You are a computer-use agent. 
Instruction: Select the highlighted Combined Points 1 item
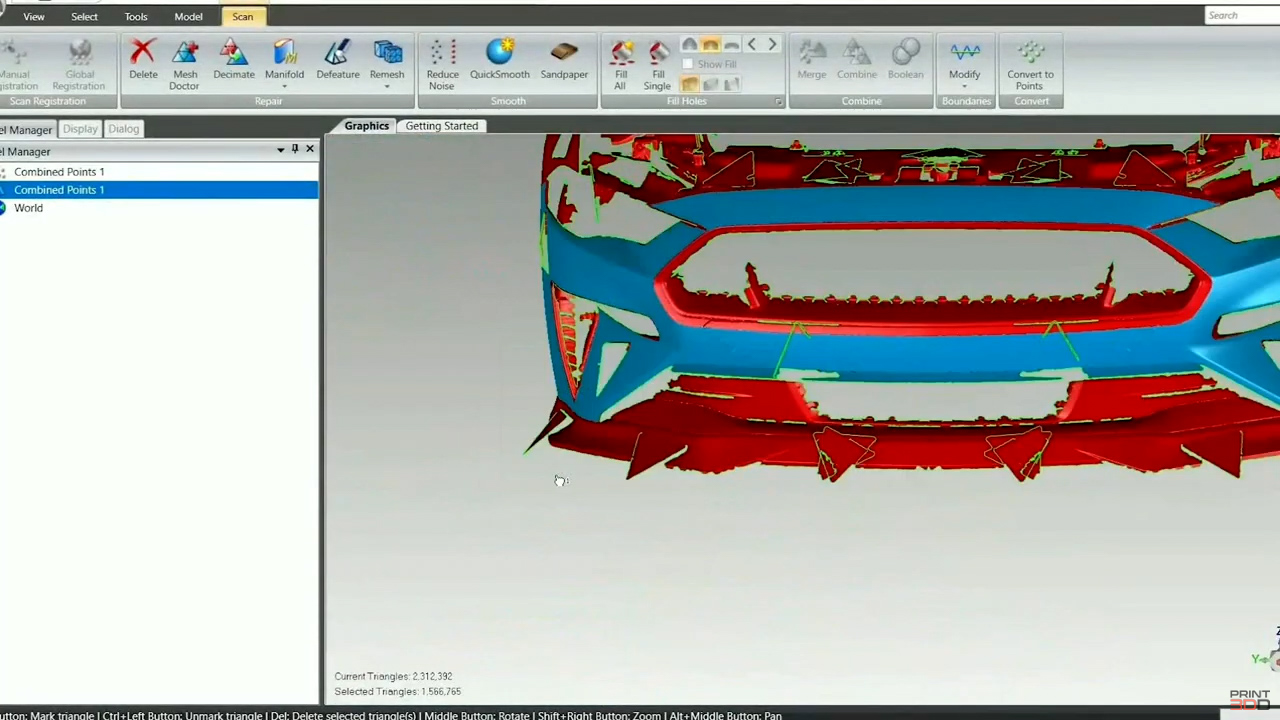coord(159,190)
